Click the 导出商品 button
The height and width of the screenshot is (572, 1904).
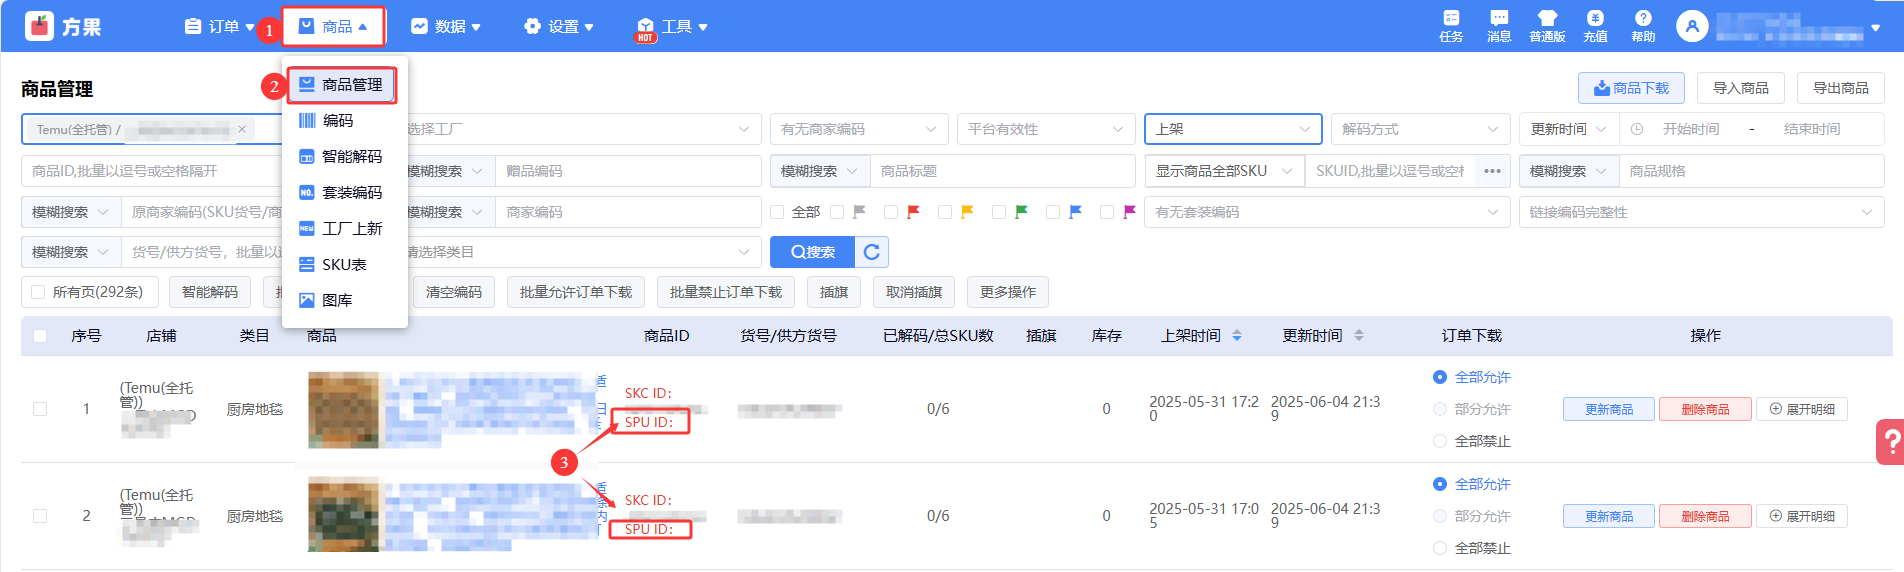[1840, 88]
